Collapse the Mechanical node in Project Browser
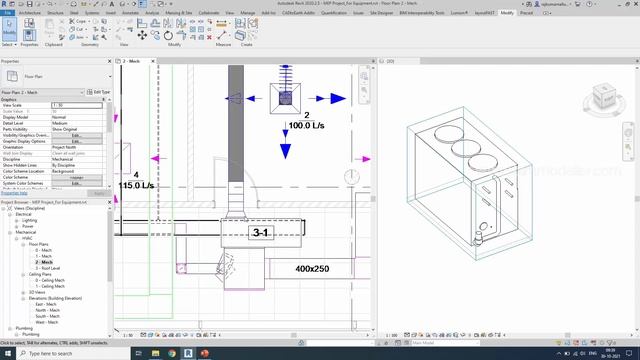640x360 pixels. [10, 232]
